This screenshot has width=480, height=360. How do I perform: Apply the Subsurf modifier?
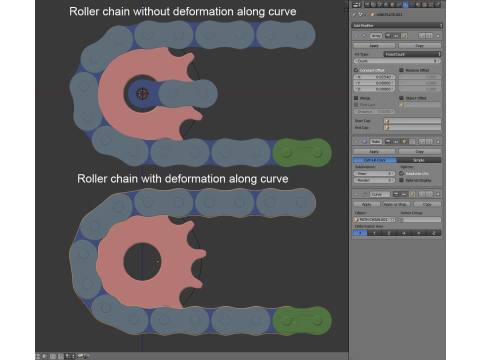(x=374, y=152)
